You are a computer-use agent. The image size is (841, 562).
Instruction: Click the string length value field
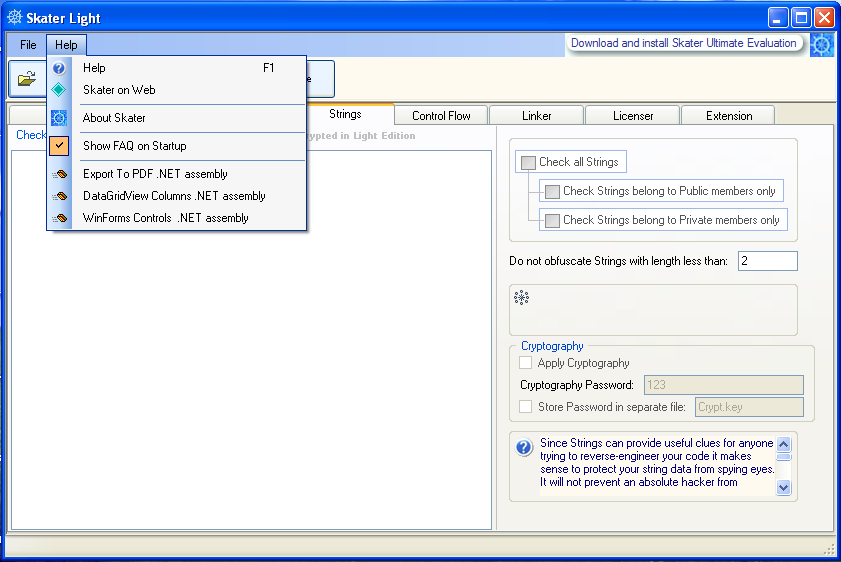[768, 261]
